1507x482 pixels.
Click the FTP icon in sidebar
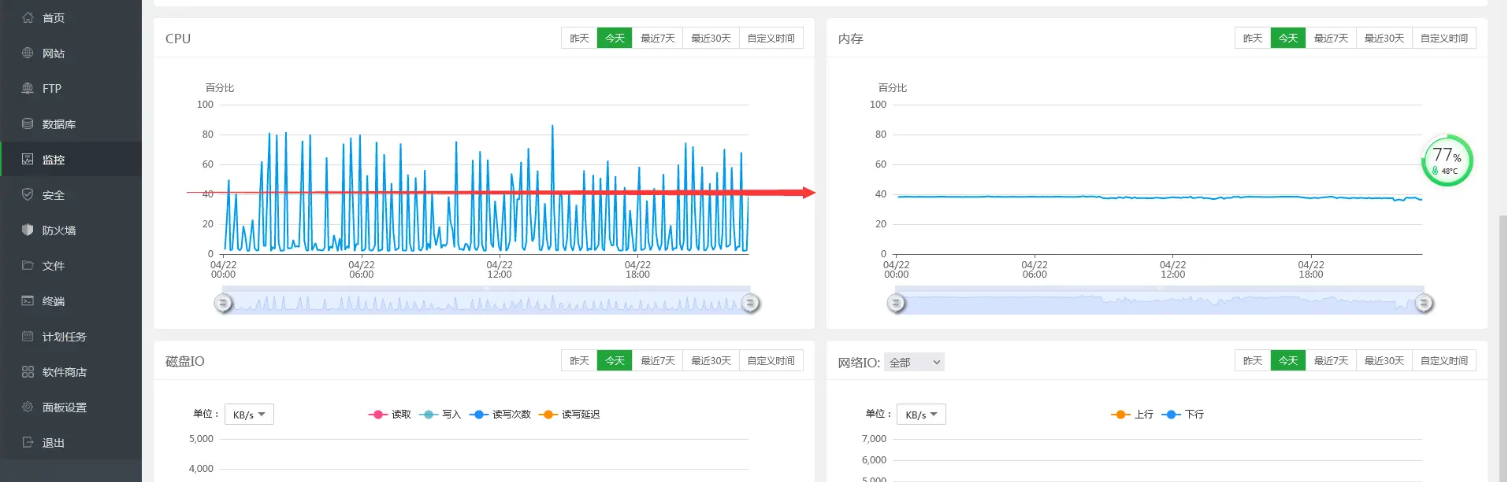point(27,89)
